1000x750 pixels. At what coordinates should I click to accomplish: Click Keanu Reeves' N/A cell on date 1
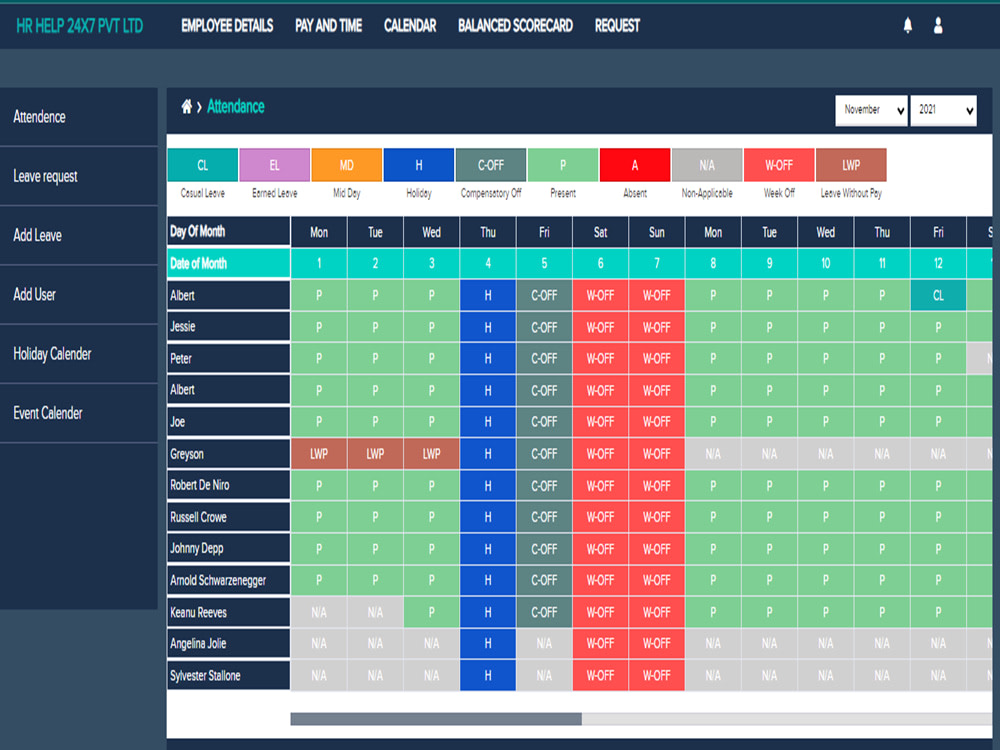(x=319, y=612)
